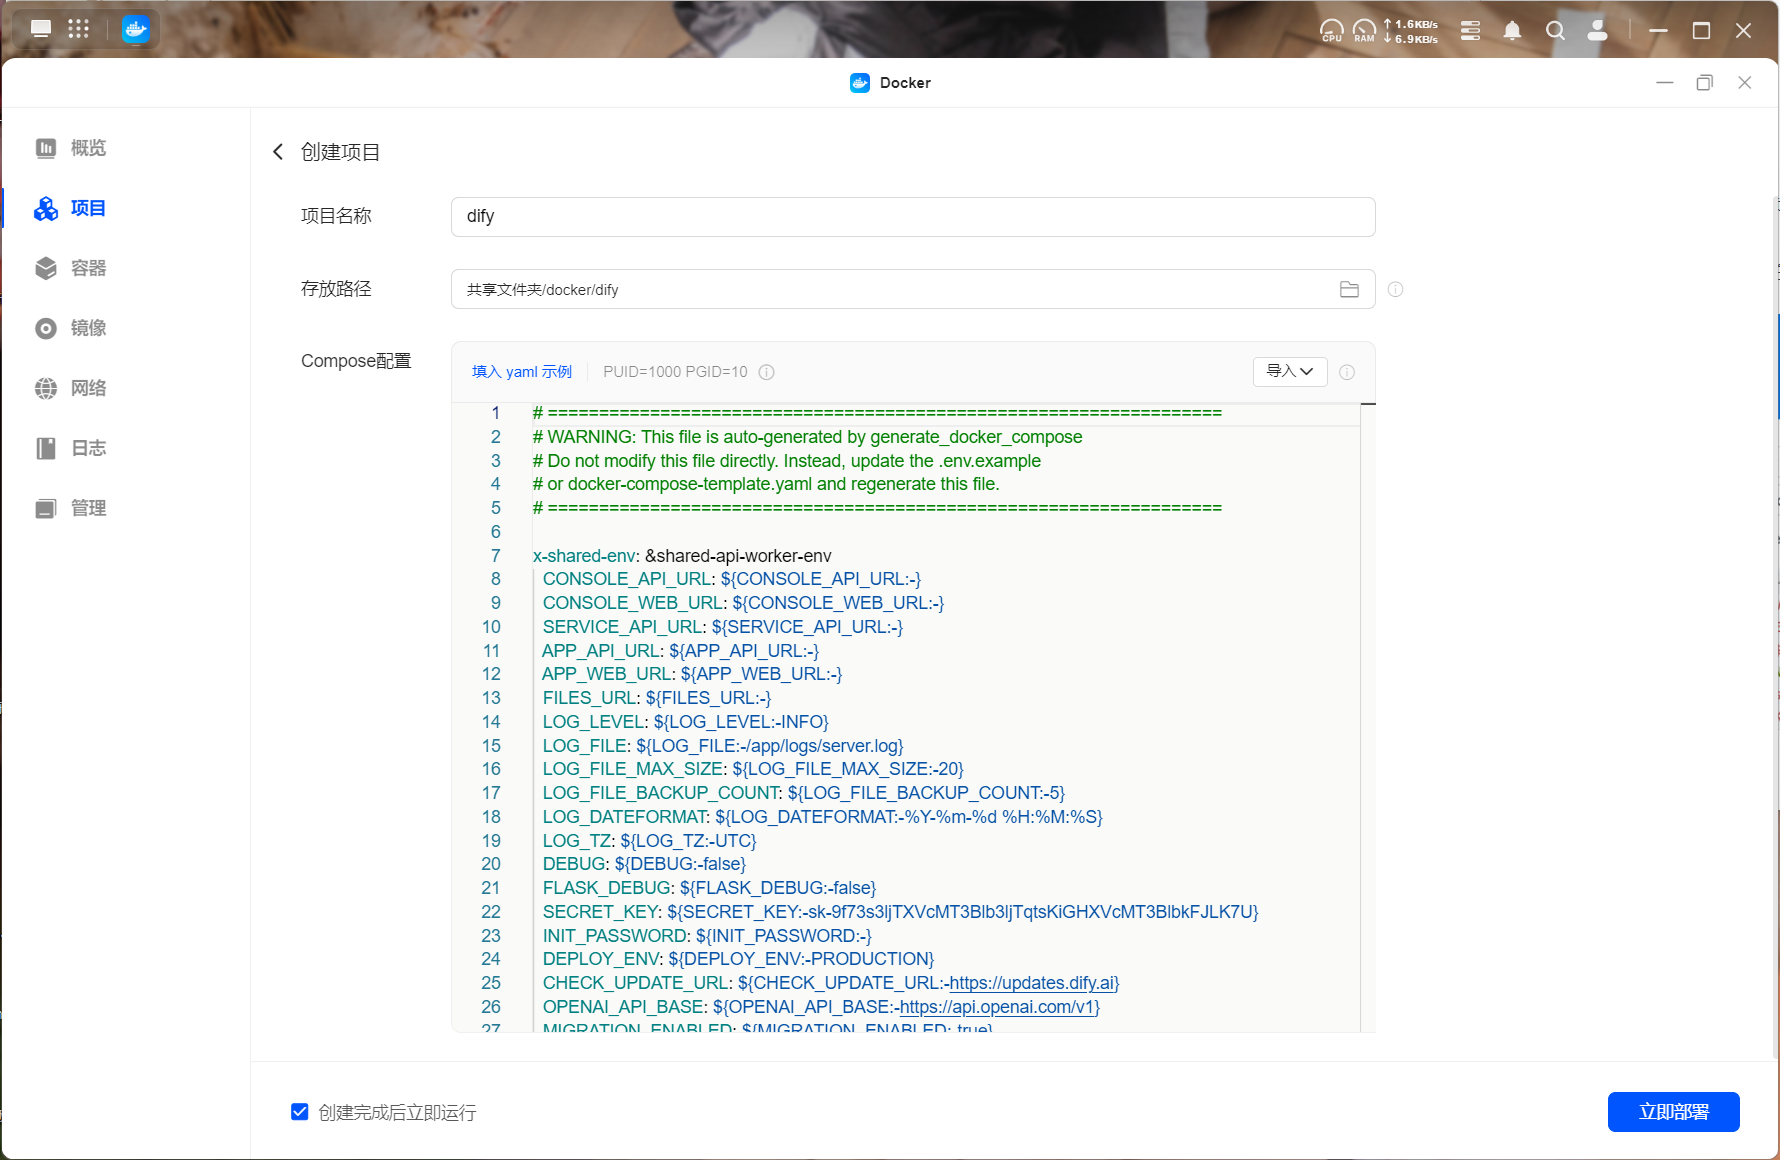This screenshot has height=1160, width=1780.
Task: Check the RAM usage indicator
Action: coord(1364,31)
